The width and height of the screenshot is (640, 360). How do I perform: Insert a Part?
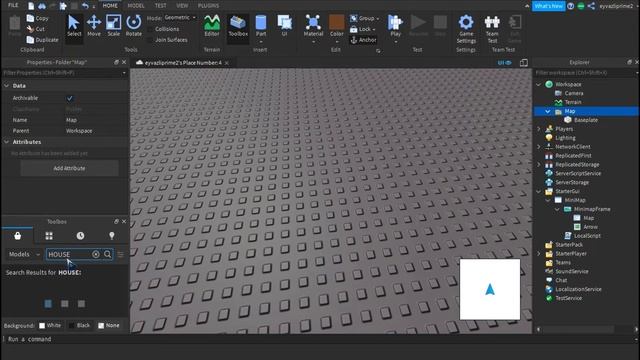tap(261, 27)
